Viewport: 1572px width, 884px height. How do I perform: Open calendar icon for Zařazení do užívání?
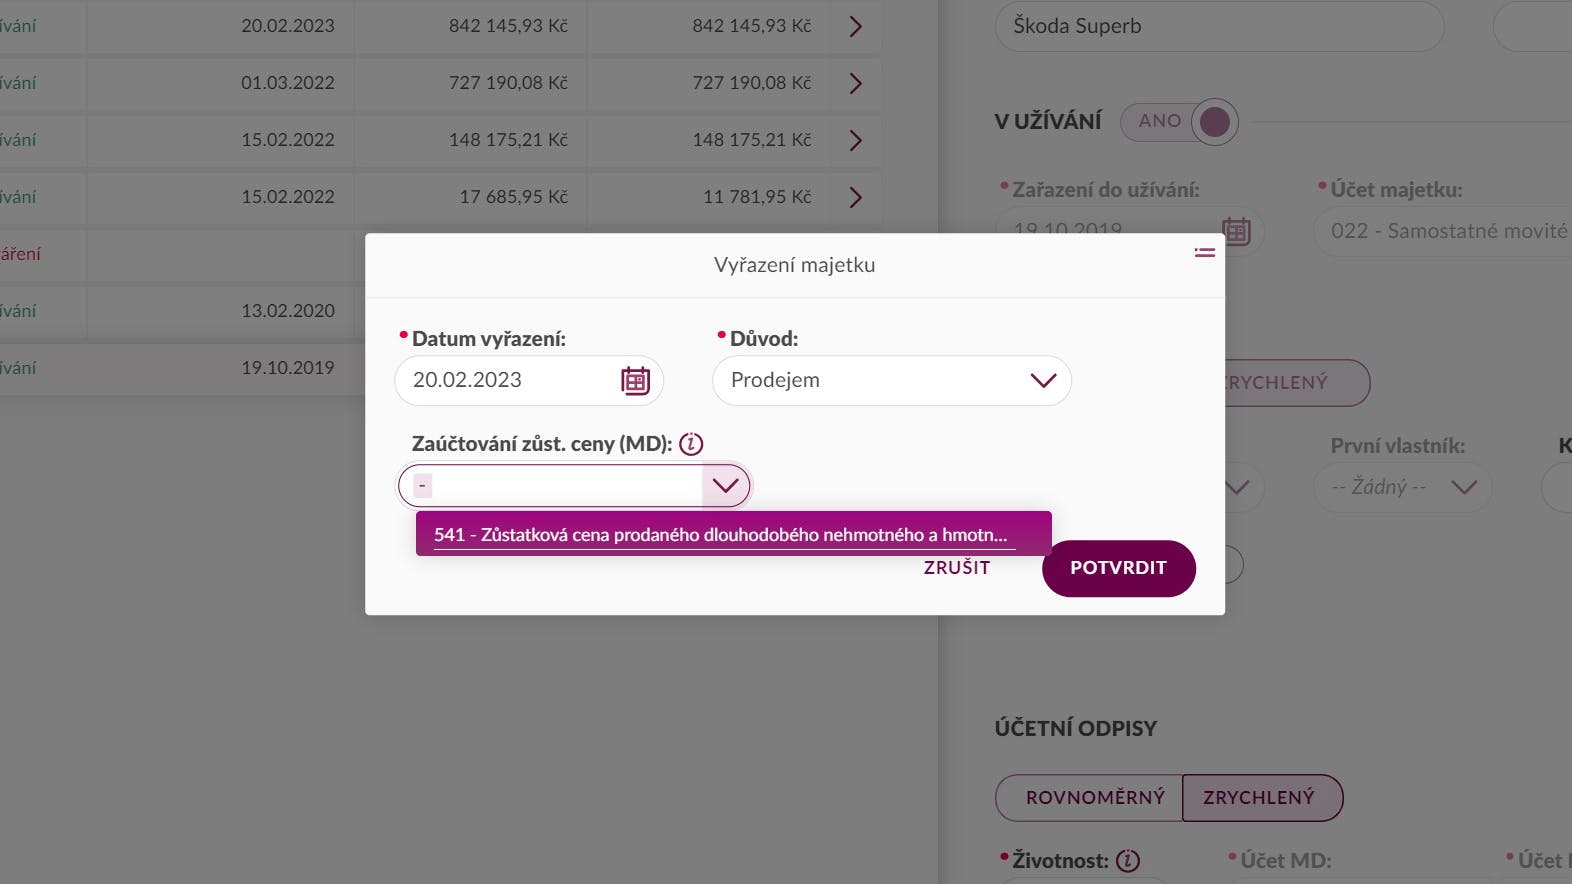tap(1236, 231)
